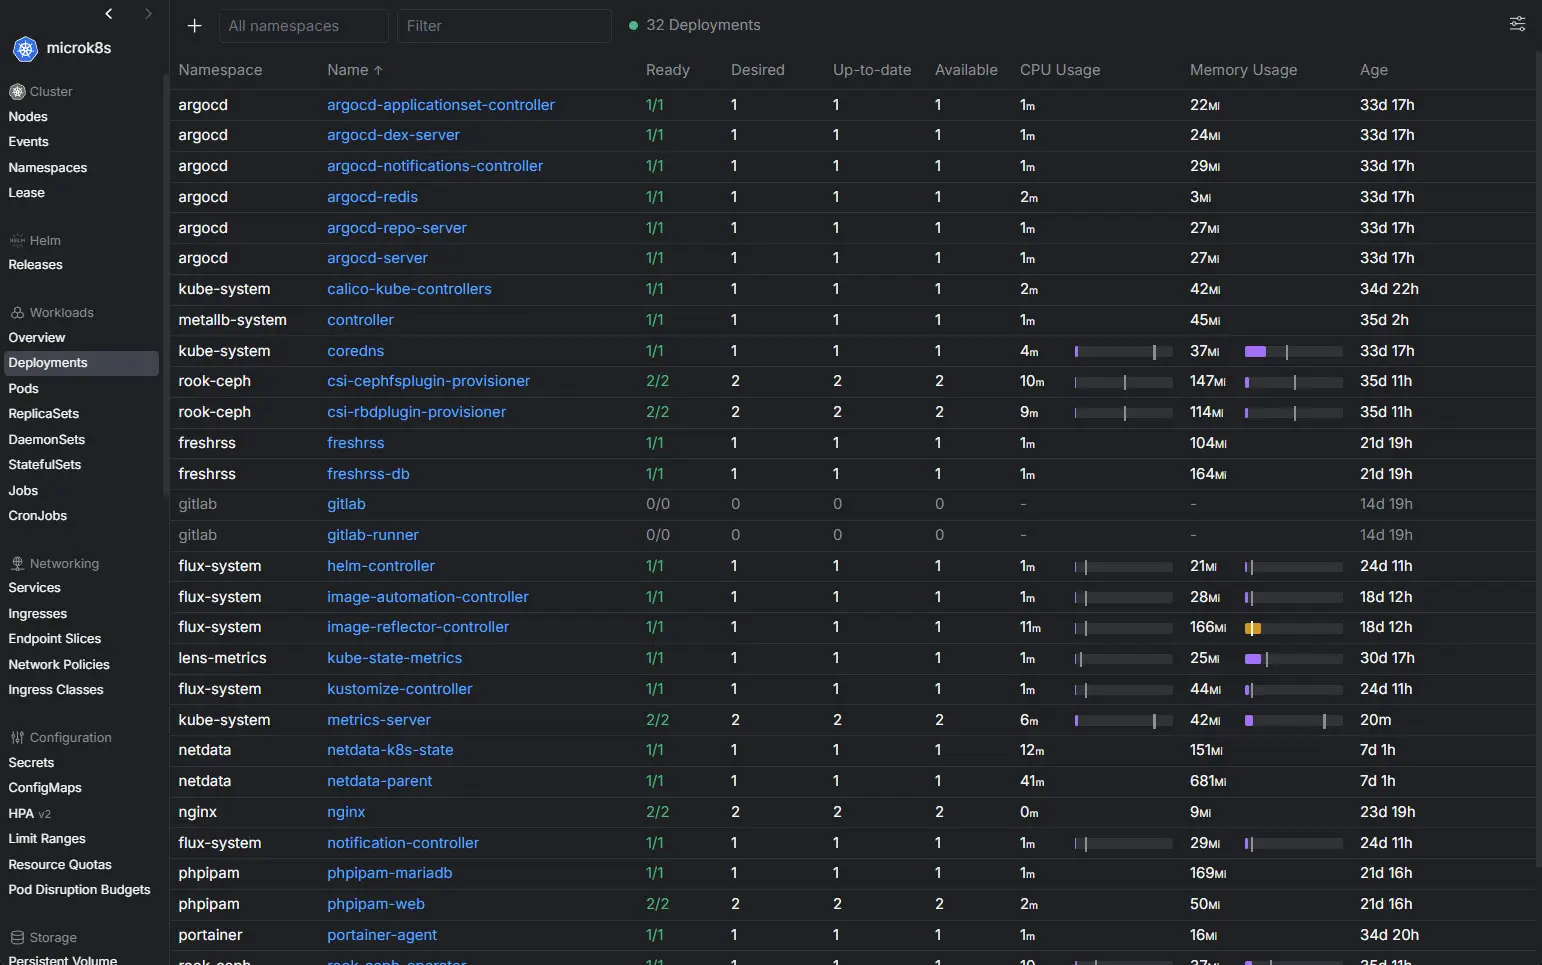
Task: Go back with the left arrow
Action: tap(109, 14)
